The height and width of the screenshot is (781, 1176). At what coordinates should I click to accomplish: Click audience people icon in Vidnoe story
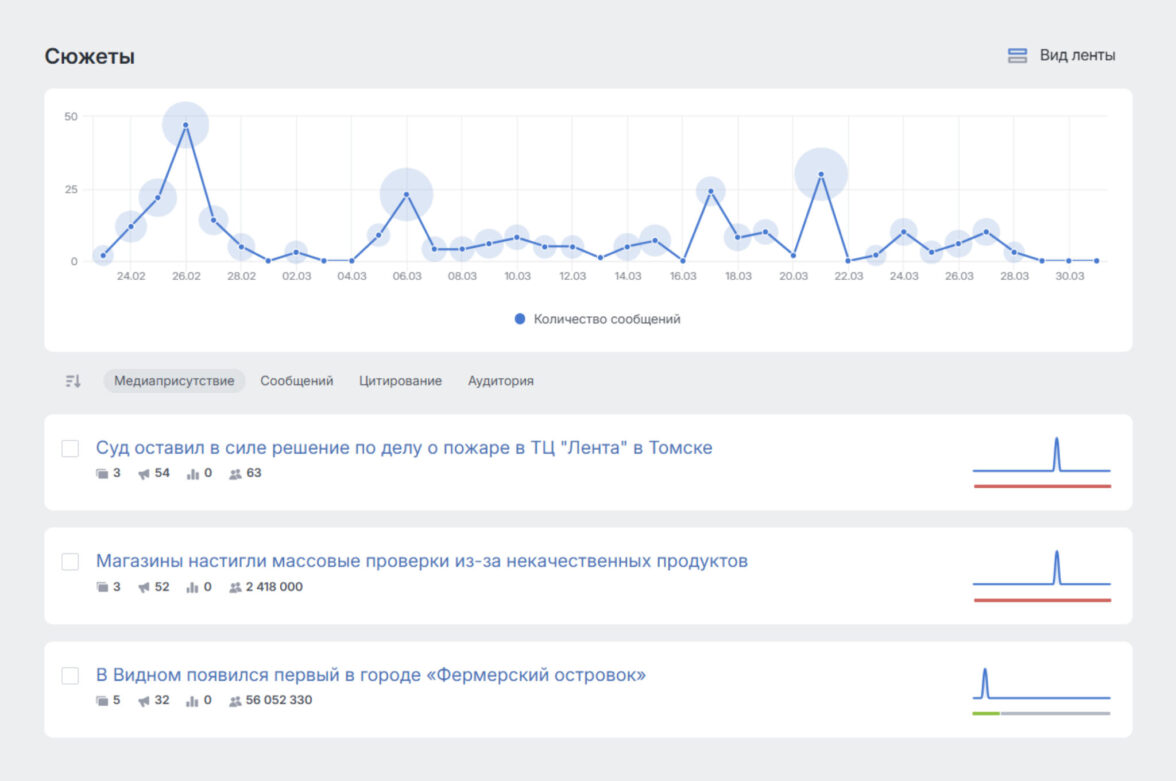(235, 701)
